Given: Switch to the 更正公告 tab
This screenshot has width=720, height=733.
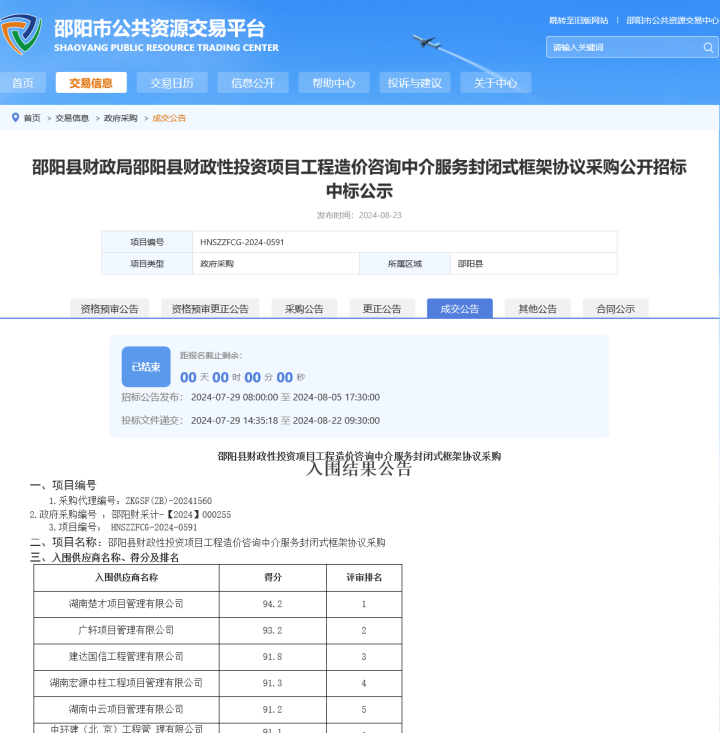Looking at the screenshot, I should [x=382, y=309].
